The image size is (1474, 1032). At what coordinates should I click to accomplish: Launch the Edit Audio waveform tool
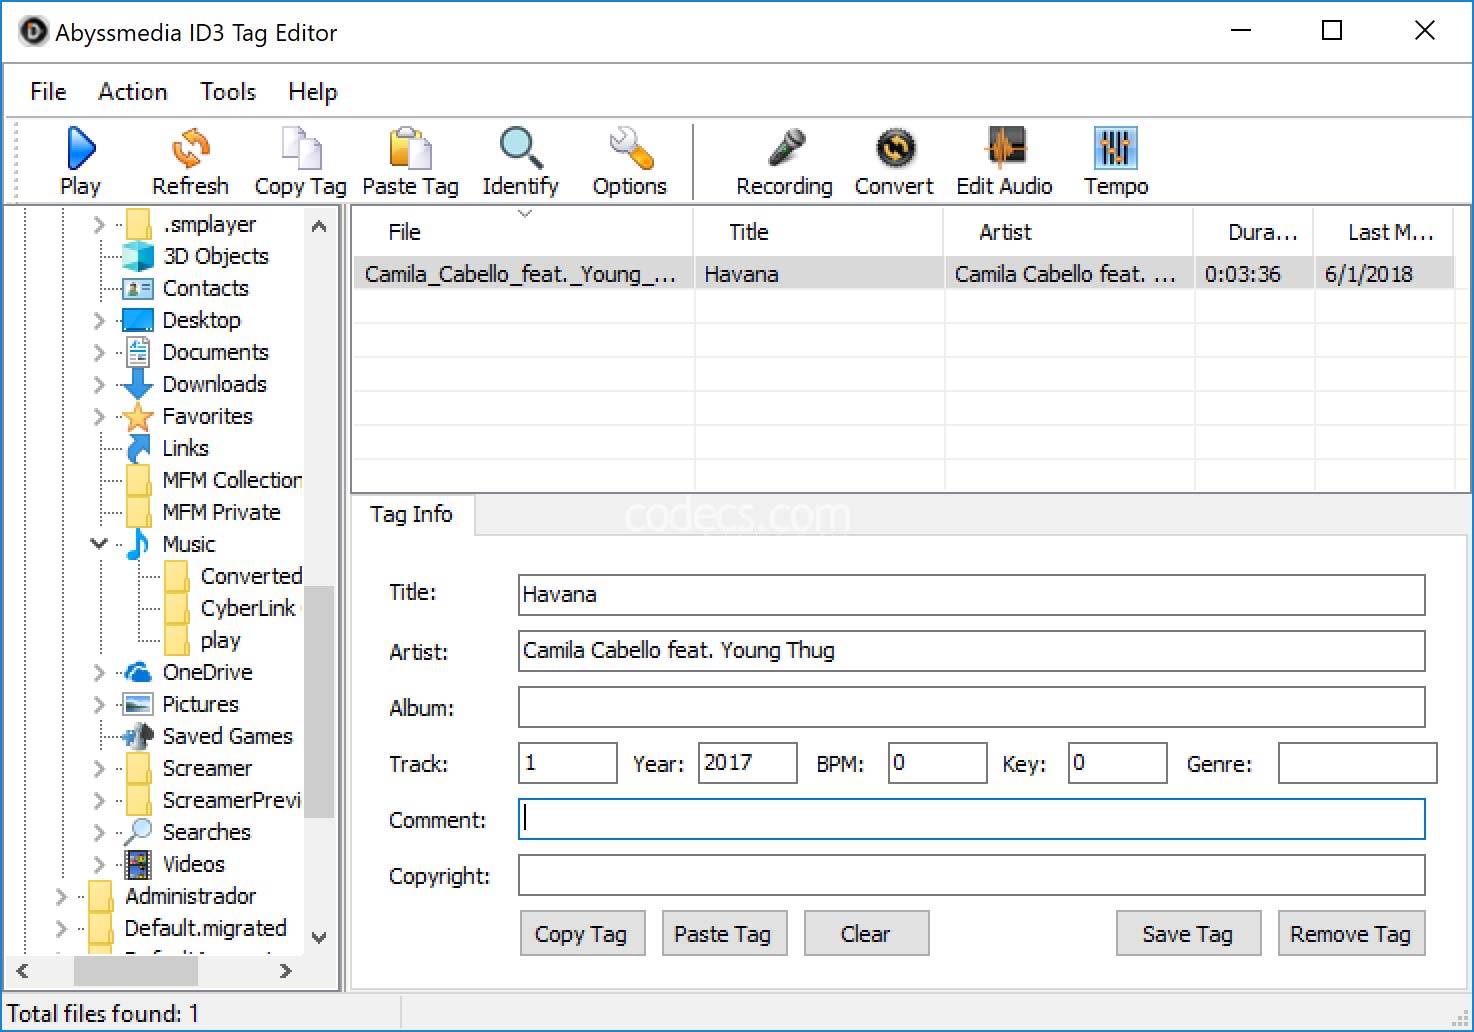1004,162
